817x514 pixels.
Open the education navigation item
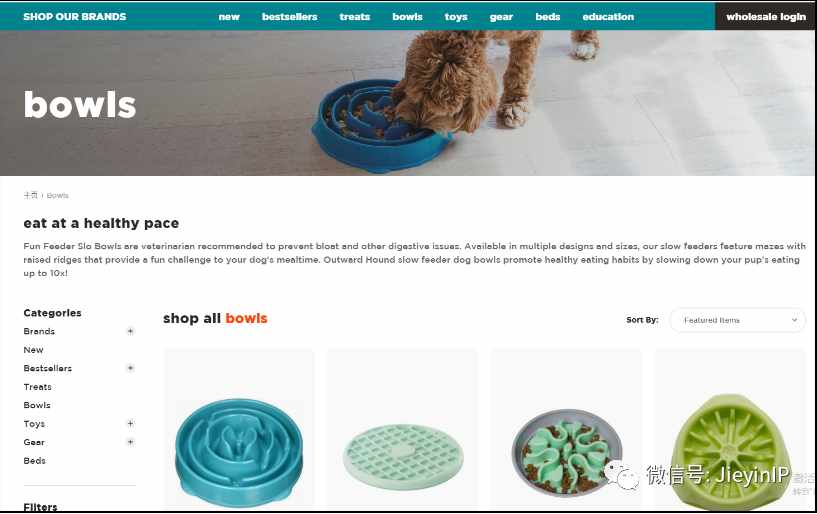(608, 17)
